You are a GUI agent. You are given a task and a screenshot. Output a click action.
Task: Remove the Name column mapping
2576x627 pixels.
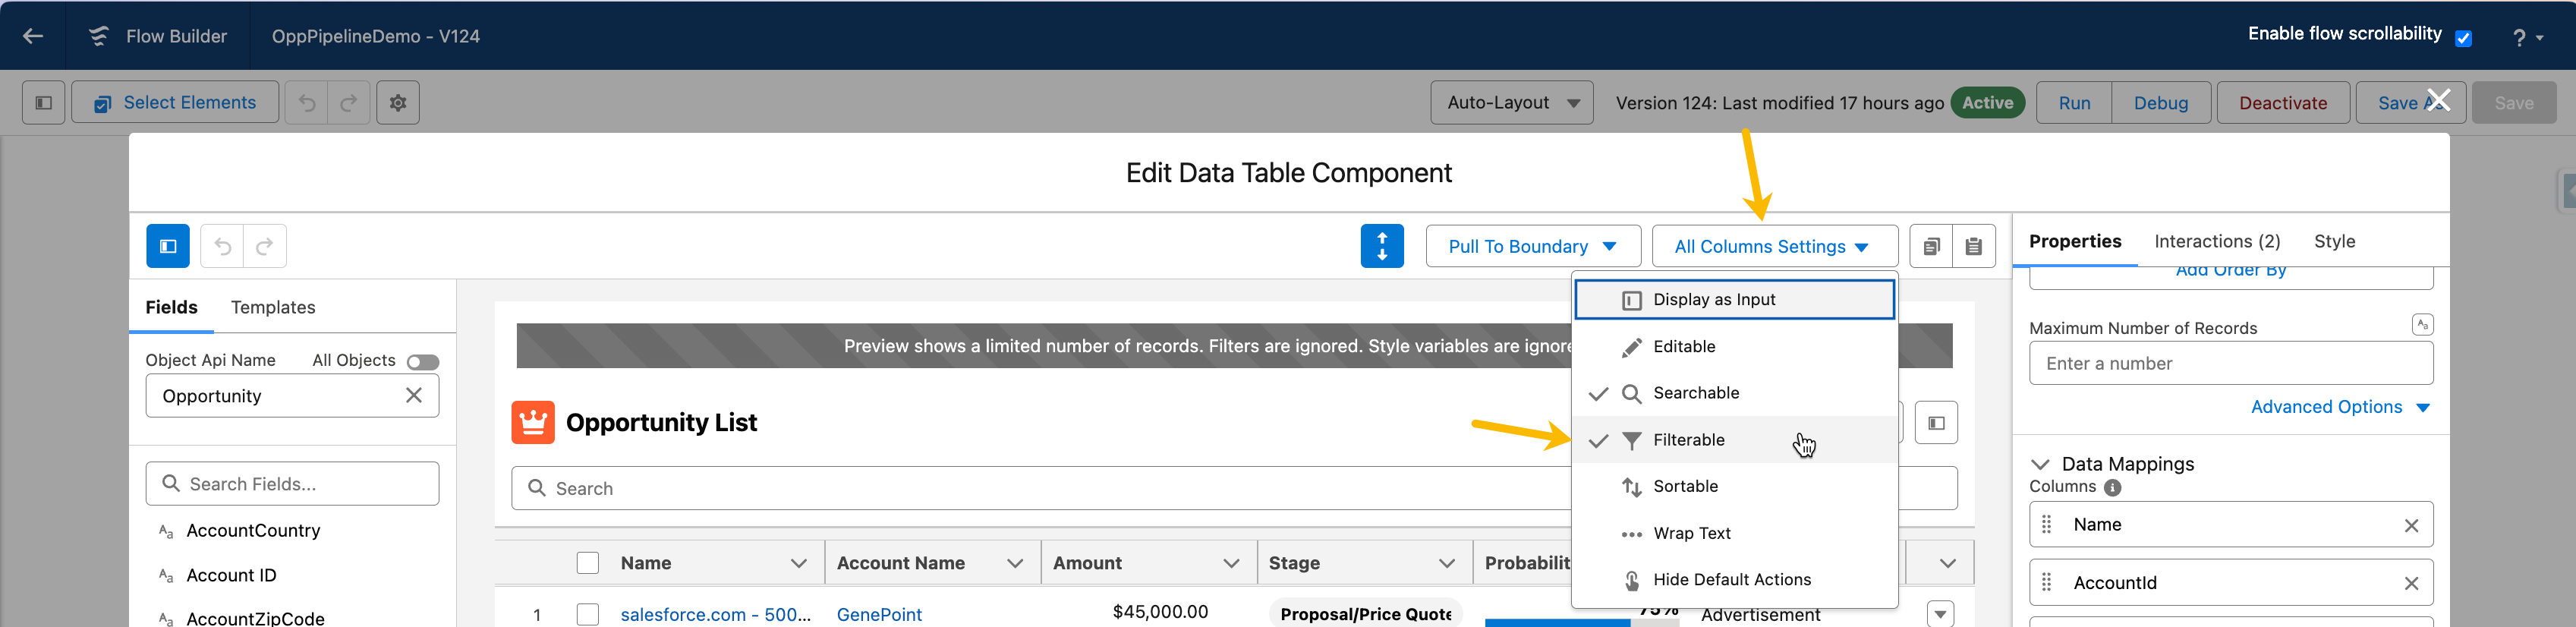pyautogui.click(x=2411, y=525)
